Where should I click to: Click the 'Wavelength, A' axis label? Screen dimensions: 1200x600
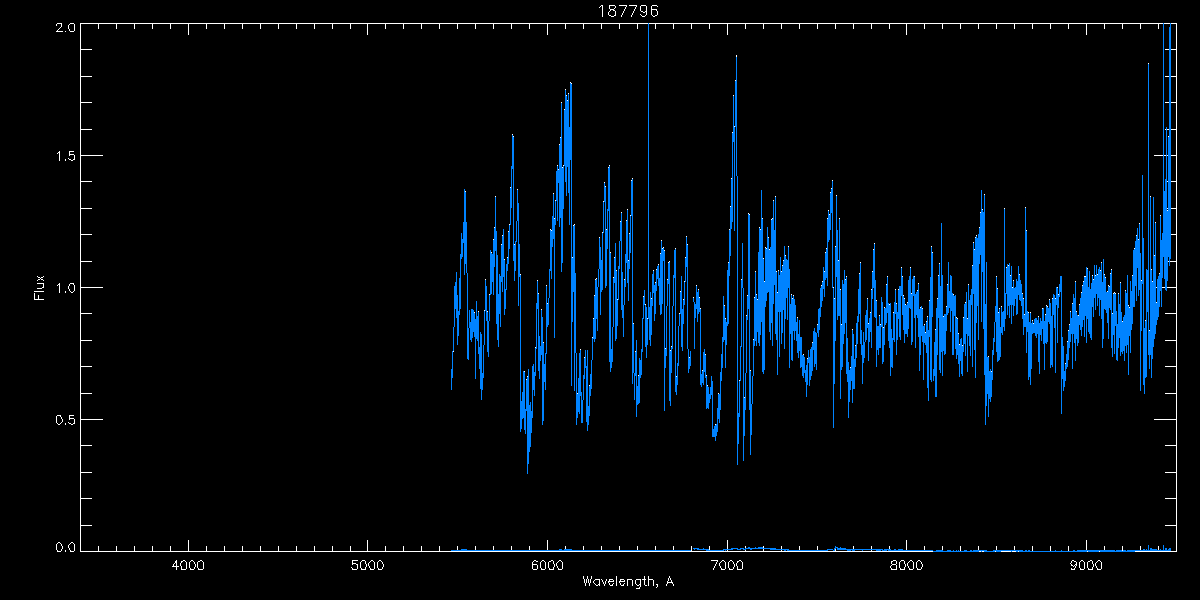coord(628,581)
